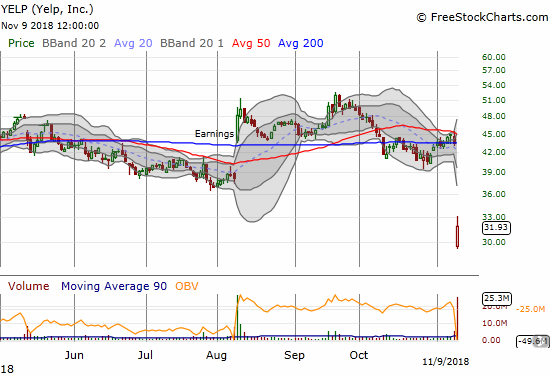Click the Sep month label
550x375 pixels.
pos(294,355)
